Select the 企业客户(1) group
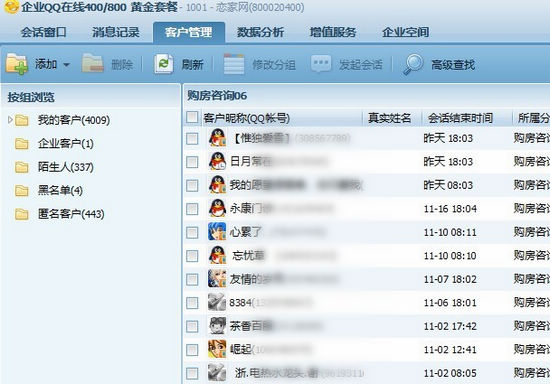 [x=66, y=143]
